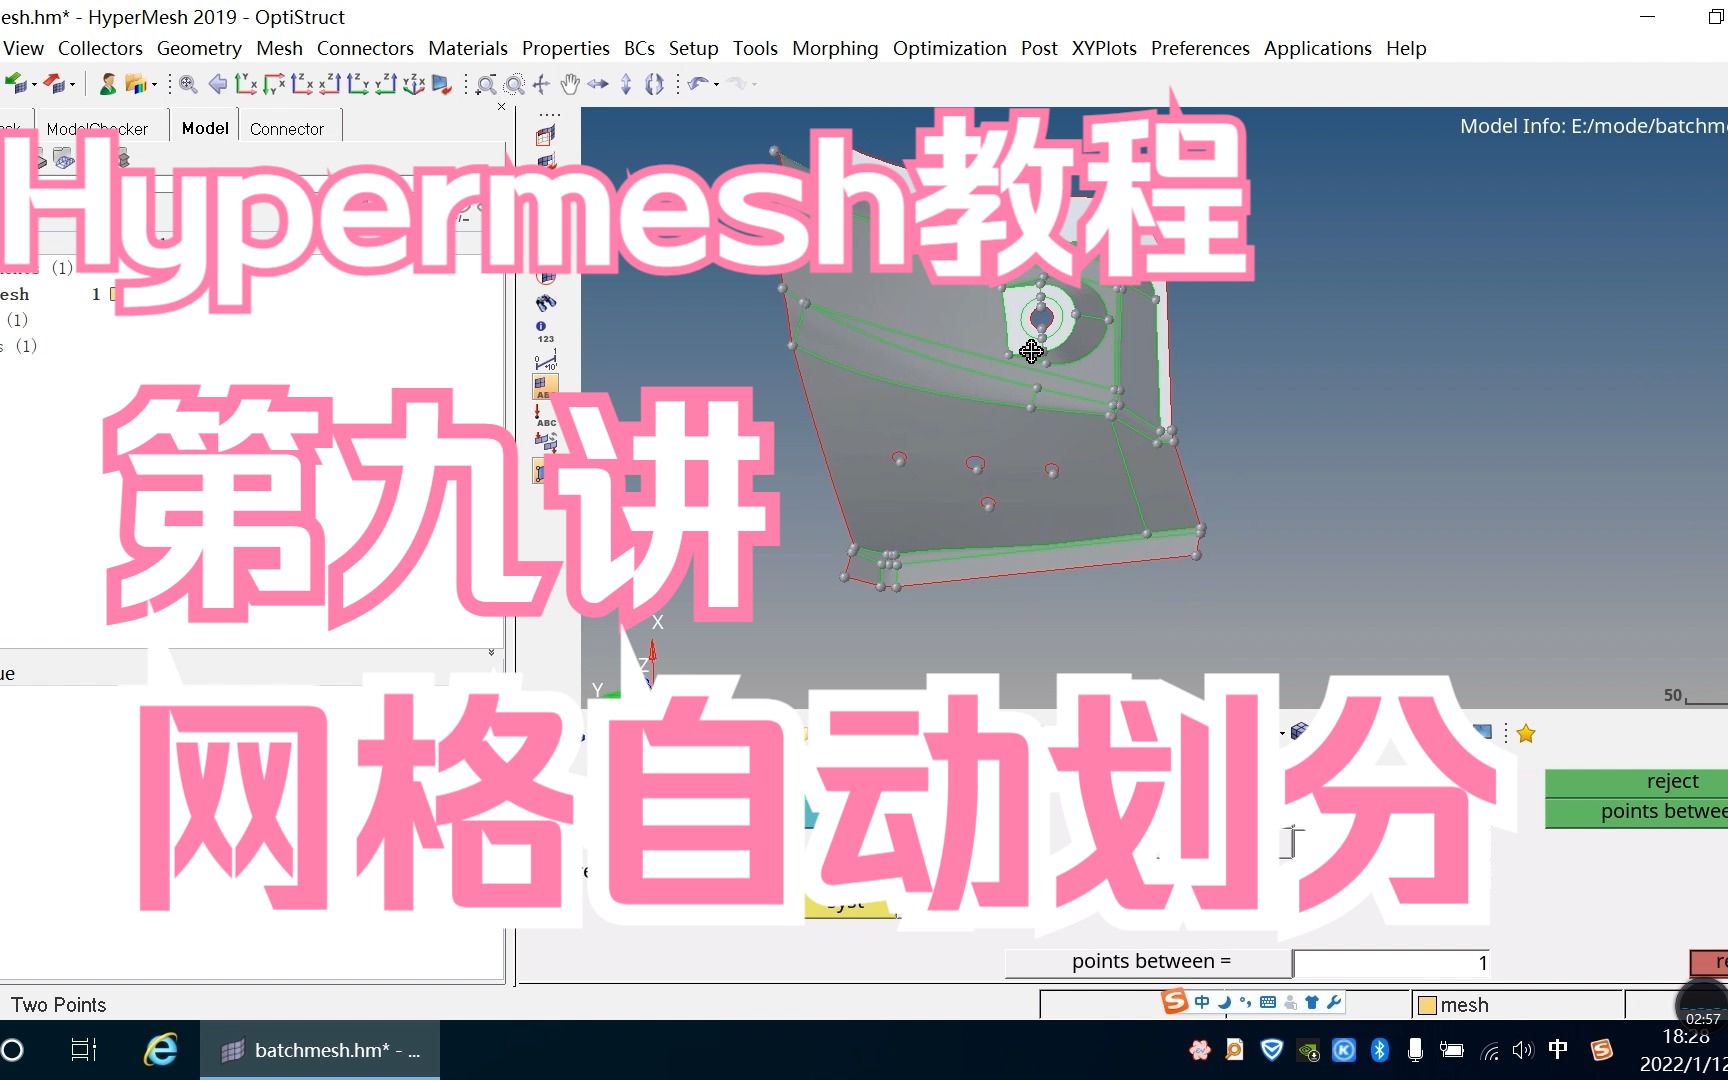Open the Optimization menu
Image resolution: width=1728 pixels, height=1080 pixels.
click(950, 48)
